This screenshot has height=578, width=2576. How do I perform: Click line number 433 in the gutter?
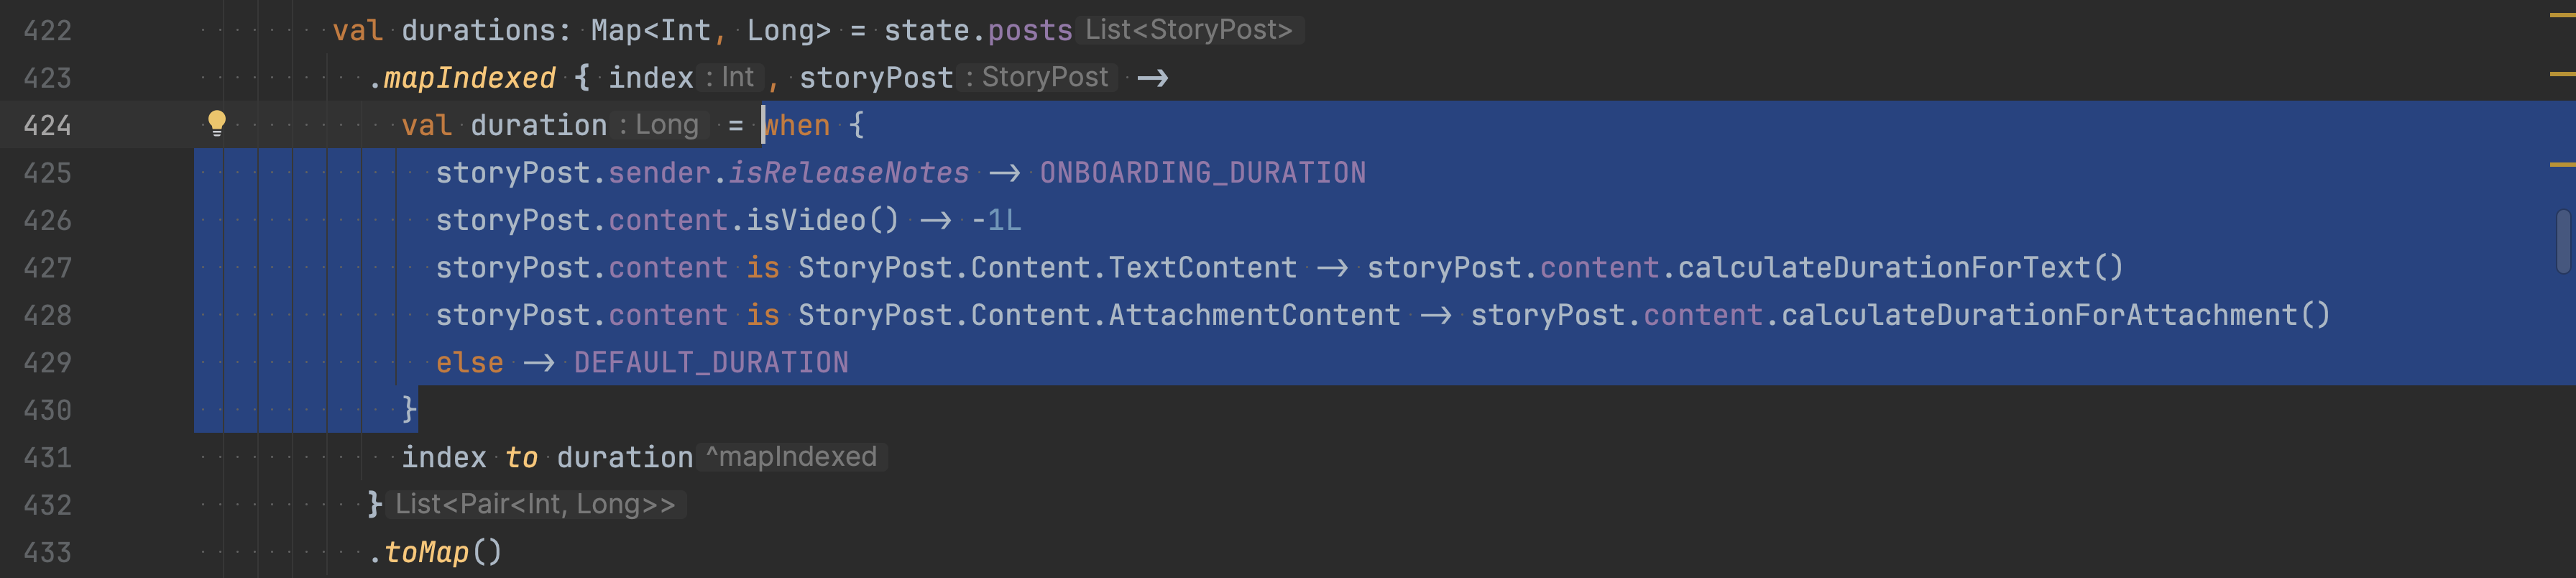point(47,552)
